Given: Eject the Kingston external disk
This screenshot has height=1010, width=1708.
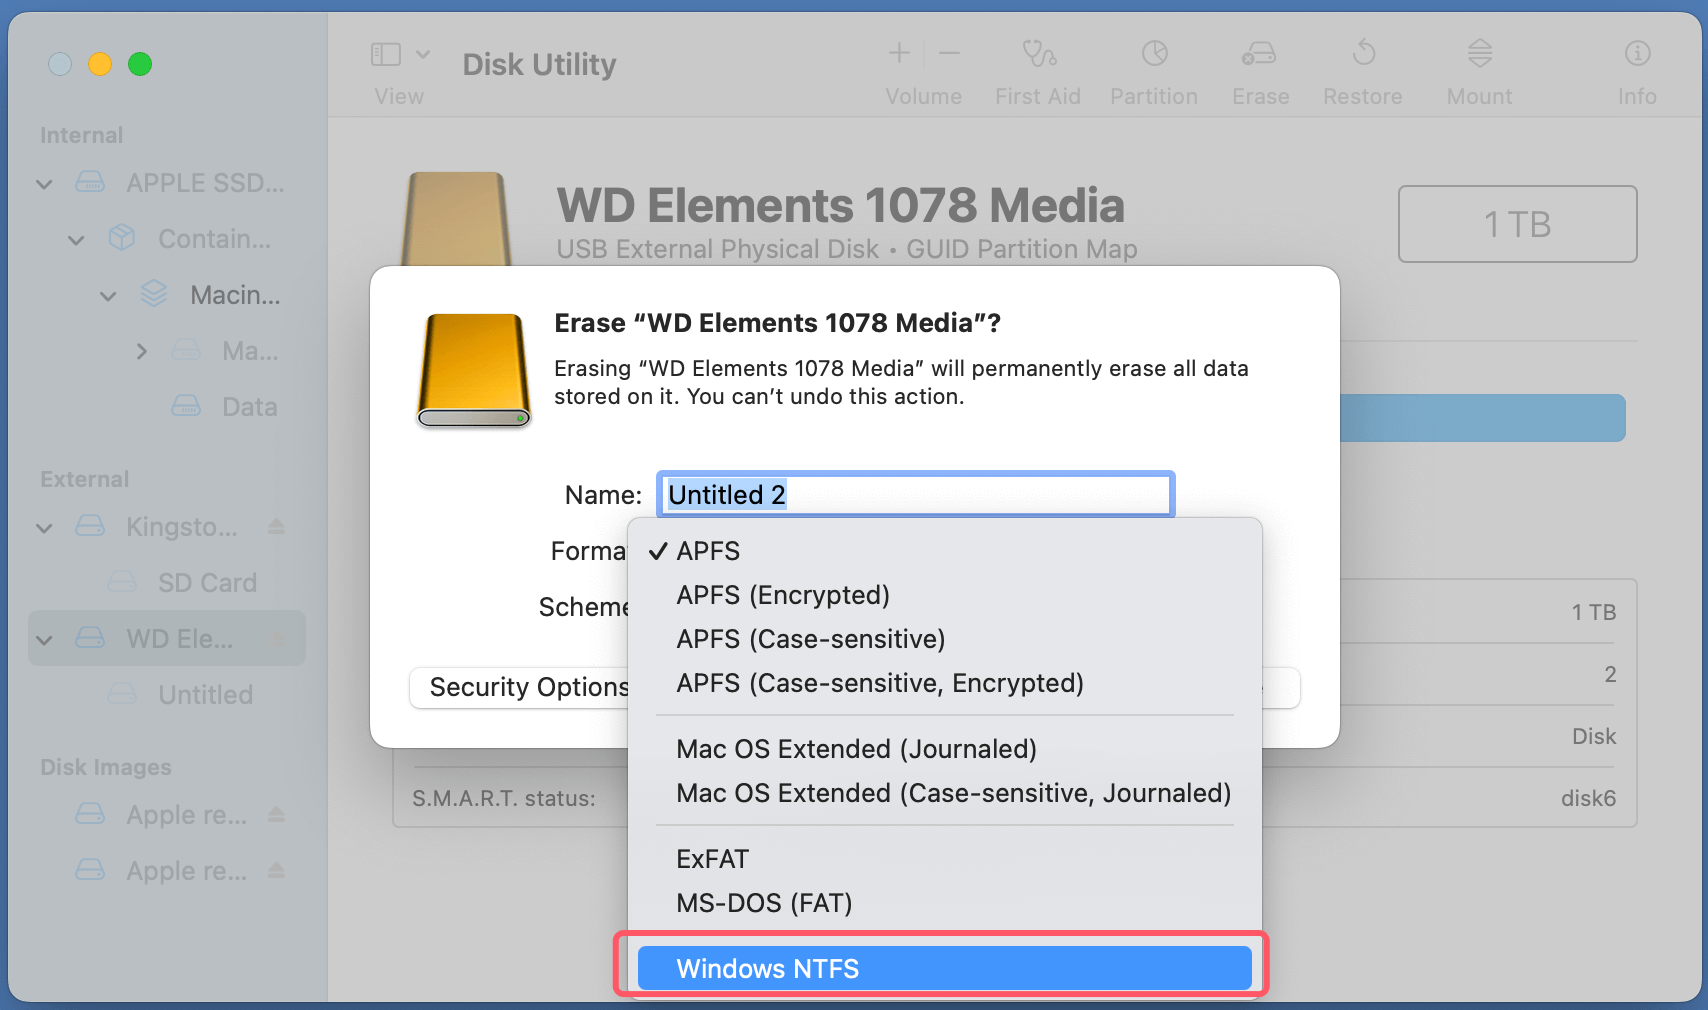Looking at the screenshot, I should coord(276,527).
